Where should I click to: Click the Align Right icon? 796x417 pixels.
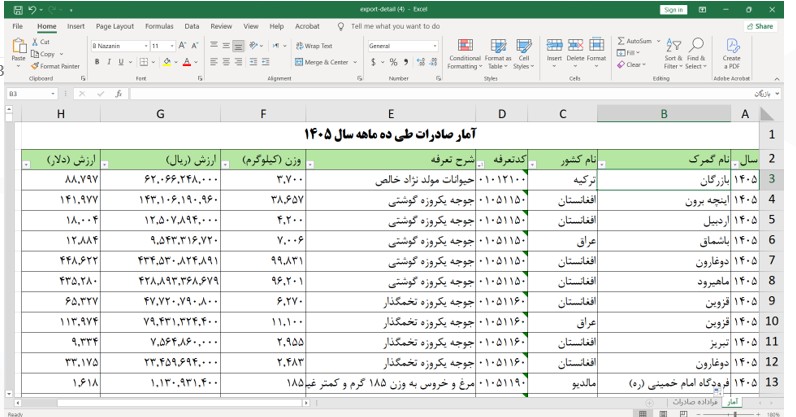coord(238,62)
